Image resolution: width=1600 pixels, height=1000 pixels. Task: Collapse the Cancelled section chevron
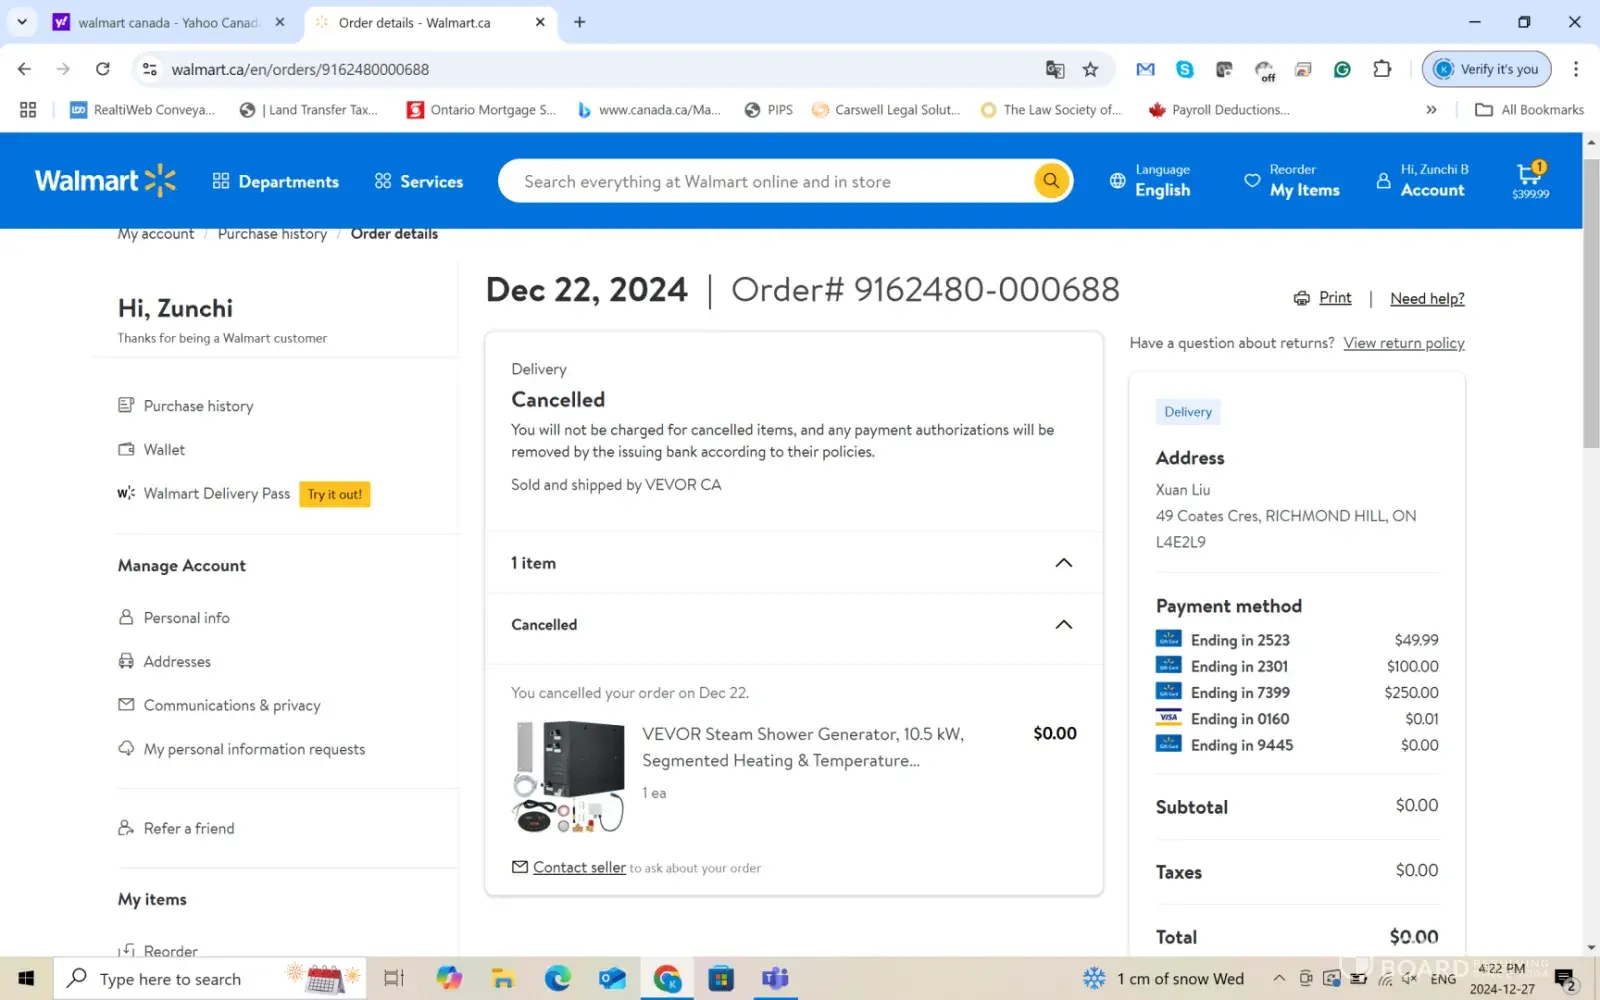tap(1063, 625)
